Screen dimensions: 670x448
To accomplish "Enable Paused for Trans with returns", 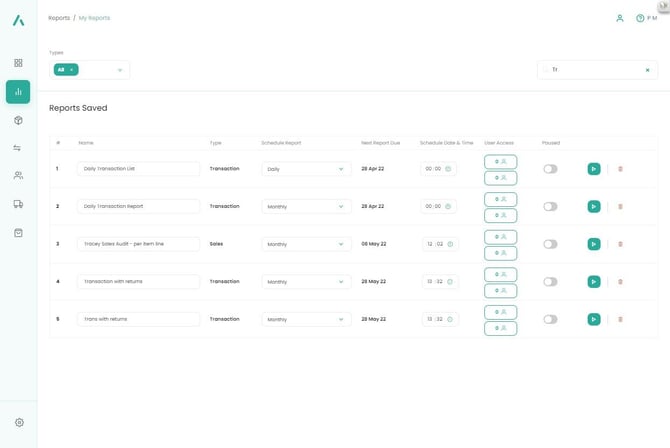I will click(550, 319).
